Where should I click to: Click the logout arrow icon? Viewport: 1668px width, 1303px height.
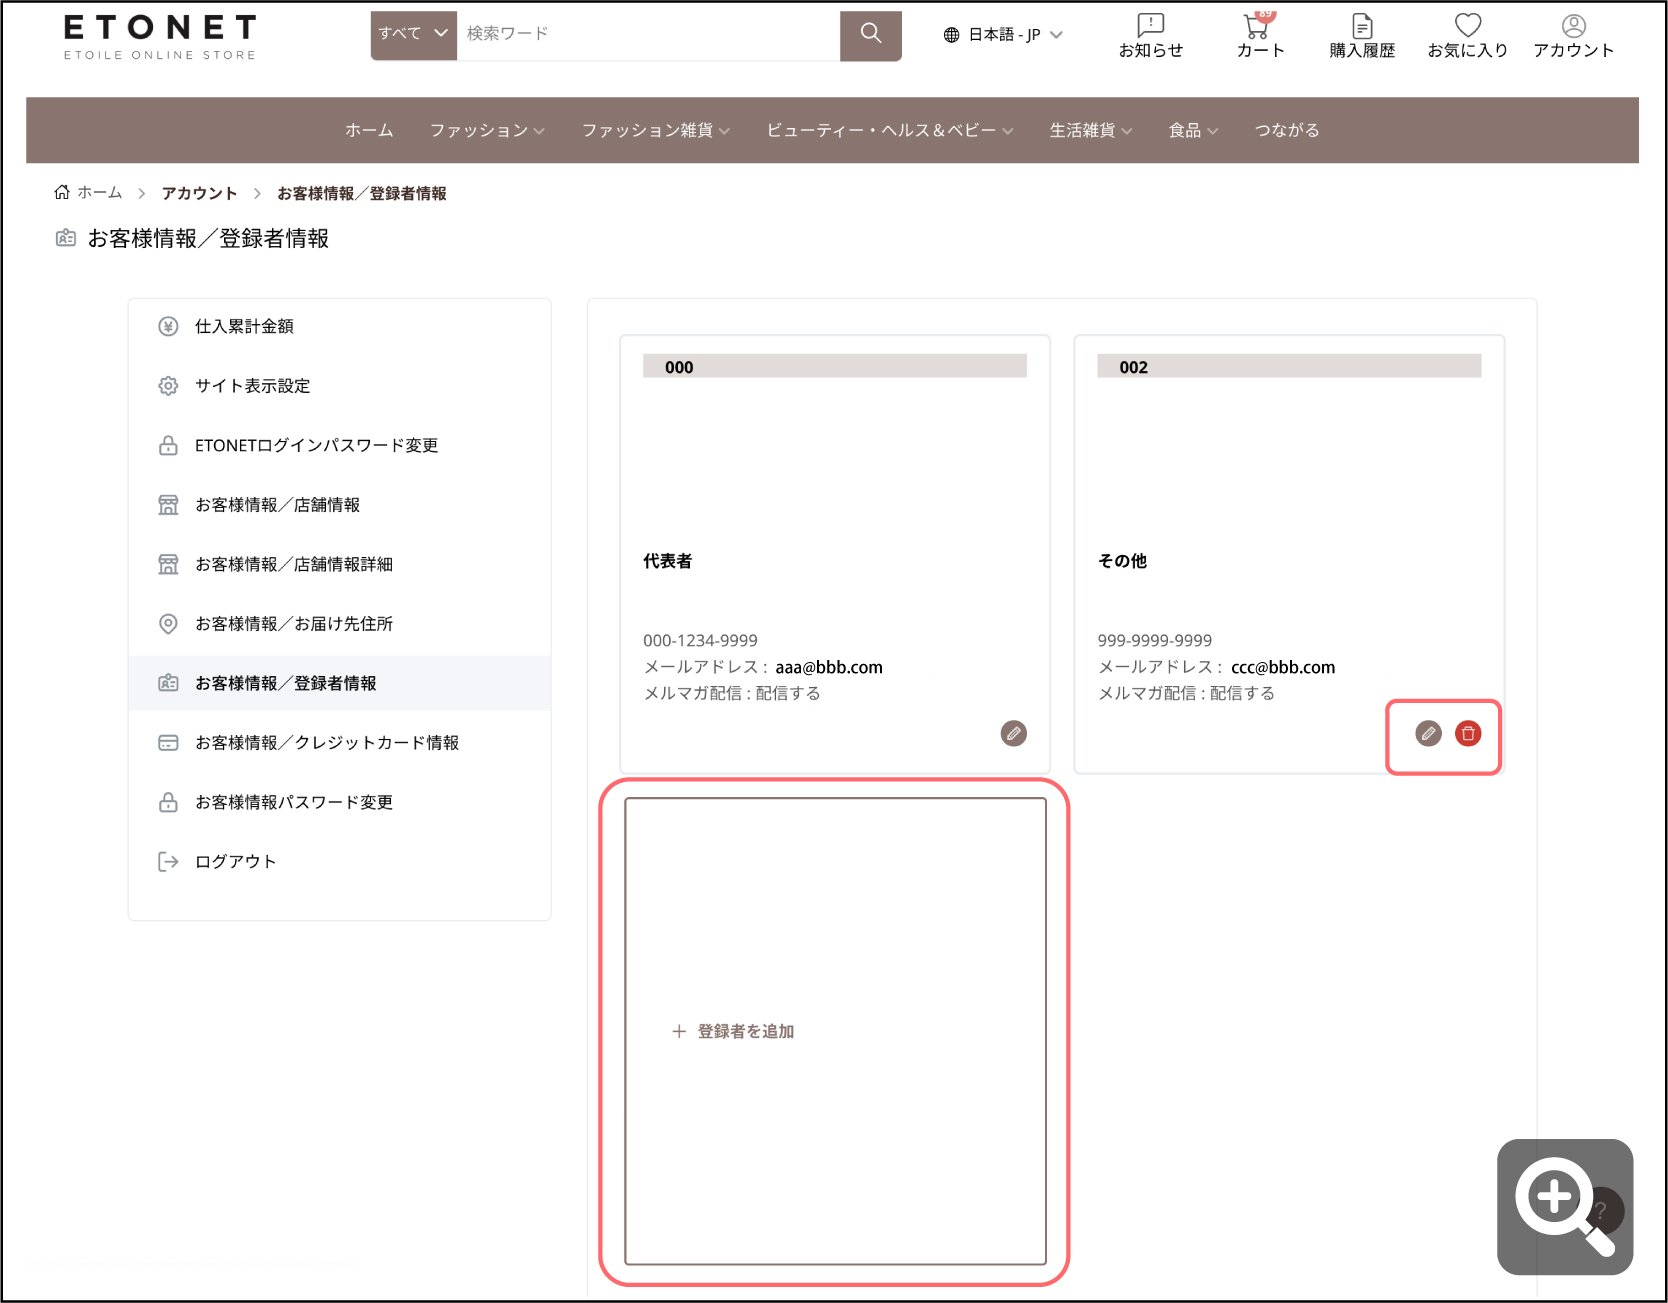coord(168,862)
